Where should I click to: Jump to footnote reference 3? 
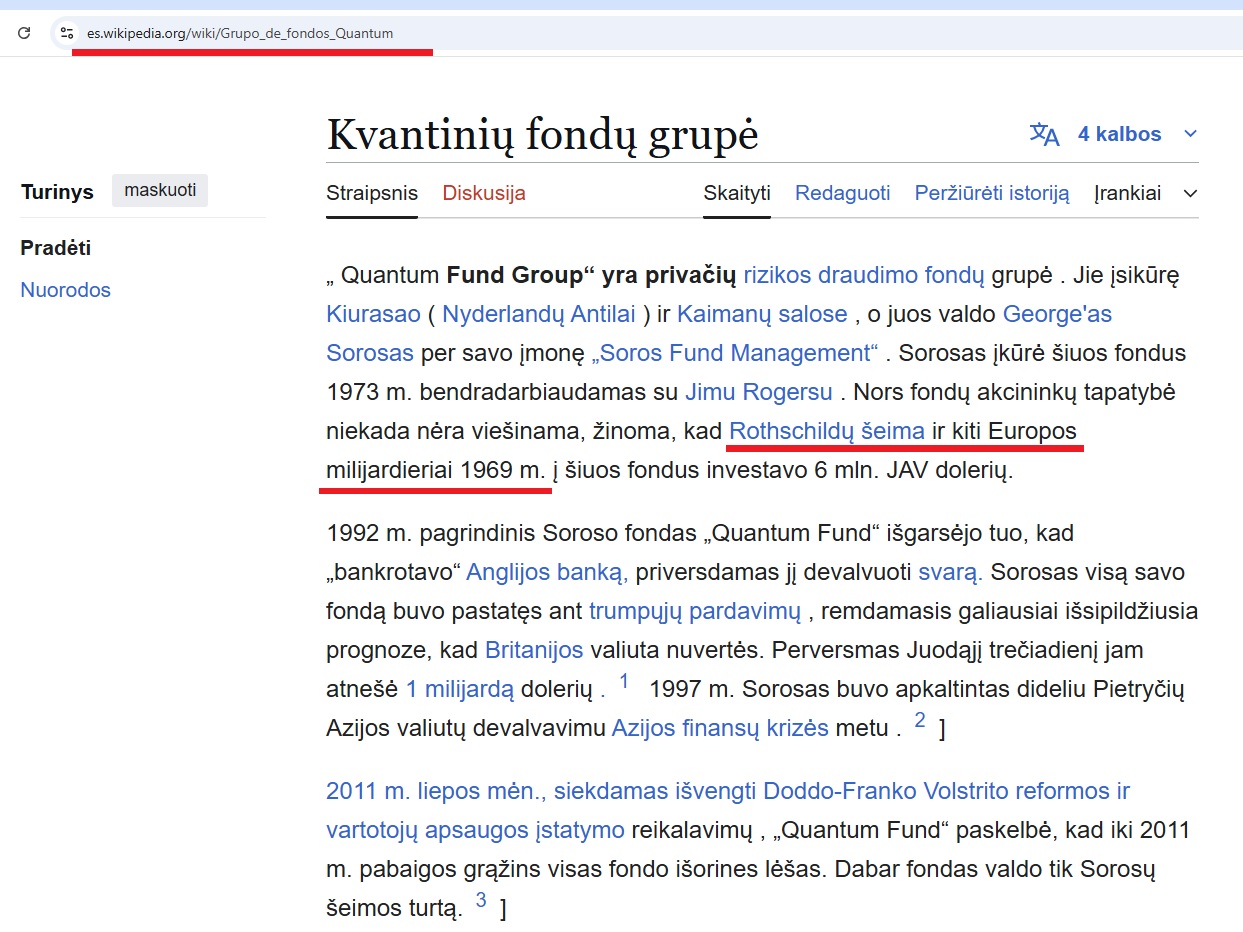(x=481, y=900)
